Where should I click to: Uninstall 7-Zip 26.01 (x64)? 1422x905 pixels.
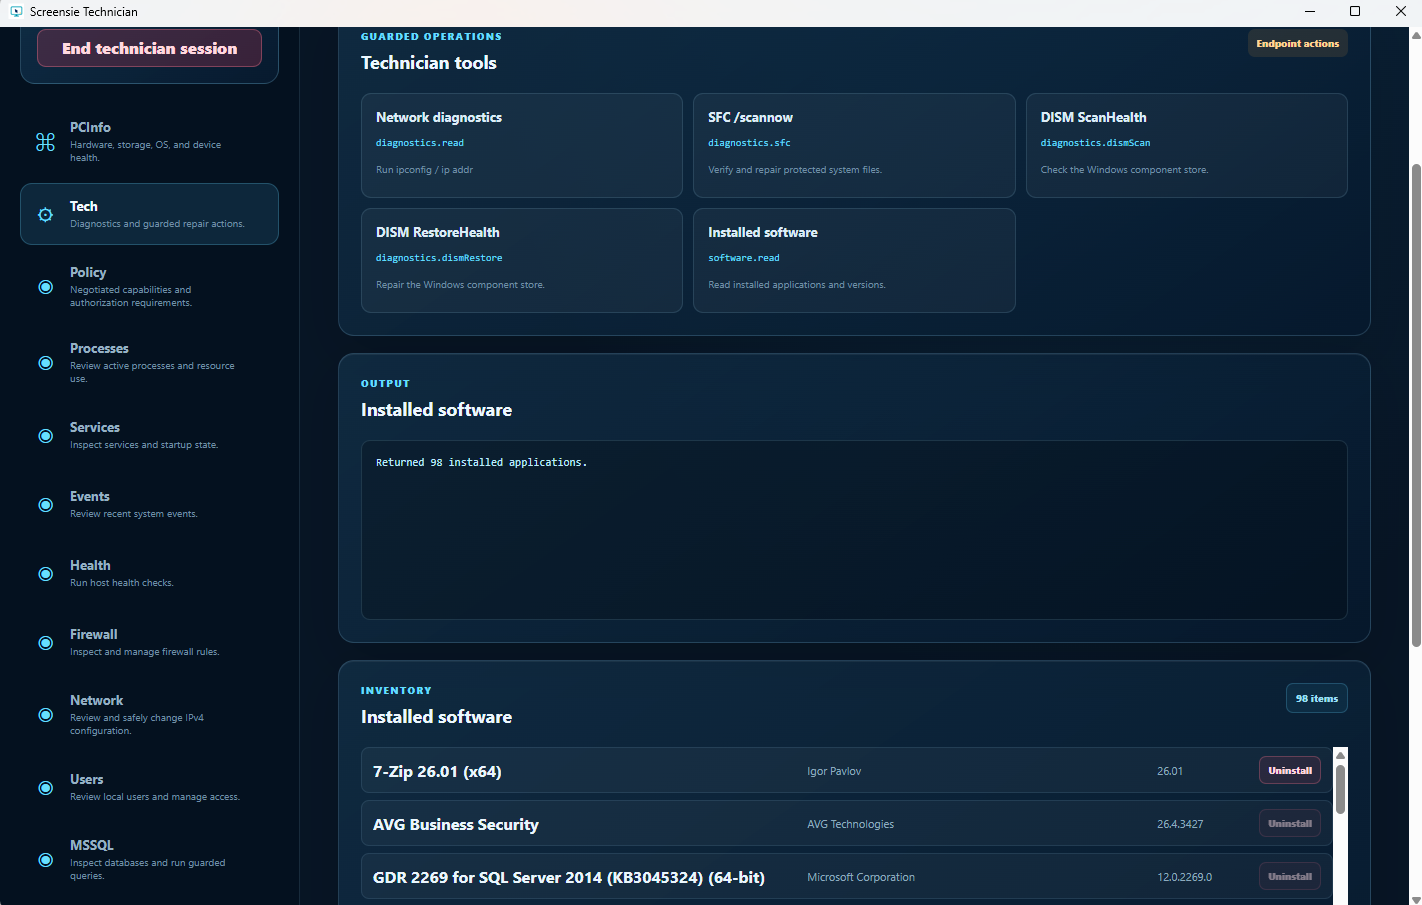pos(1290,771)
